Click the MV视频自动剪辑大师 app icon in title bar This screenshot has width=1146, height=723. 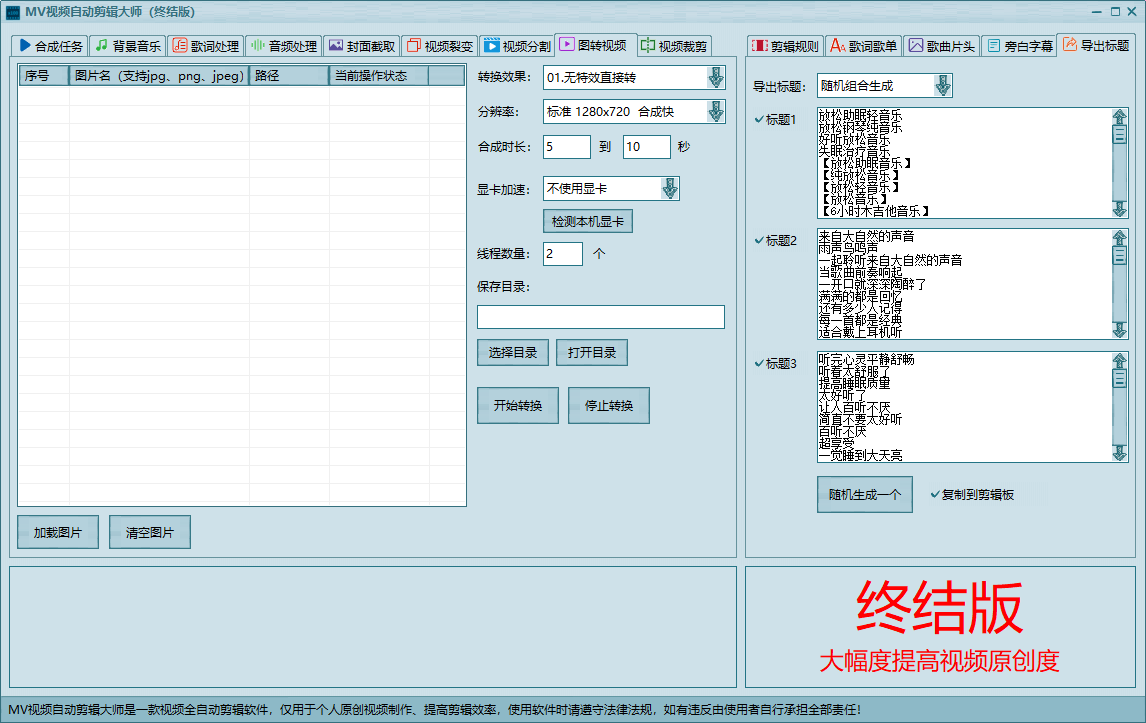coord(13,12)
